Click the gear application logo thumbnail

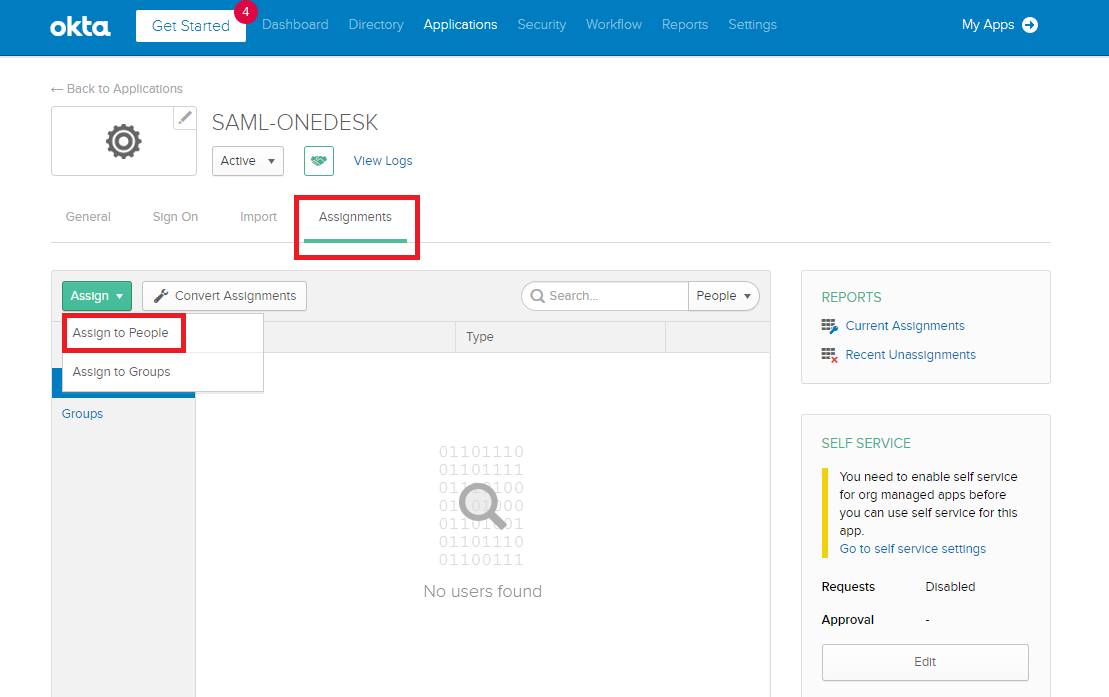[124, 141]
